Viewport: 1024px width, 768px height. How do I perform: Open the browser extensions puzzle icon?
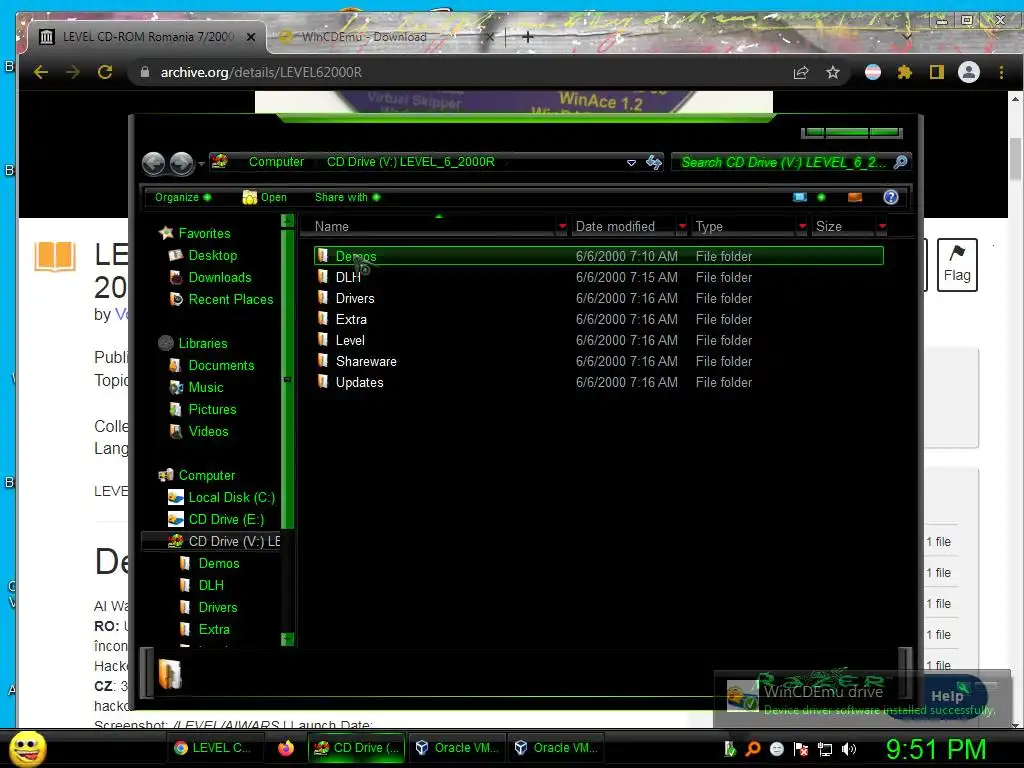point(904,72)
